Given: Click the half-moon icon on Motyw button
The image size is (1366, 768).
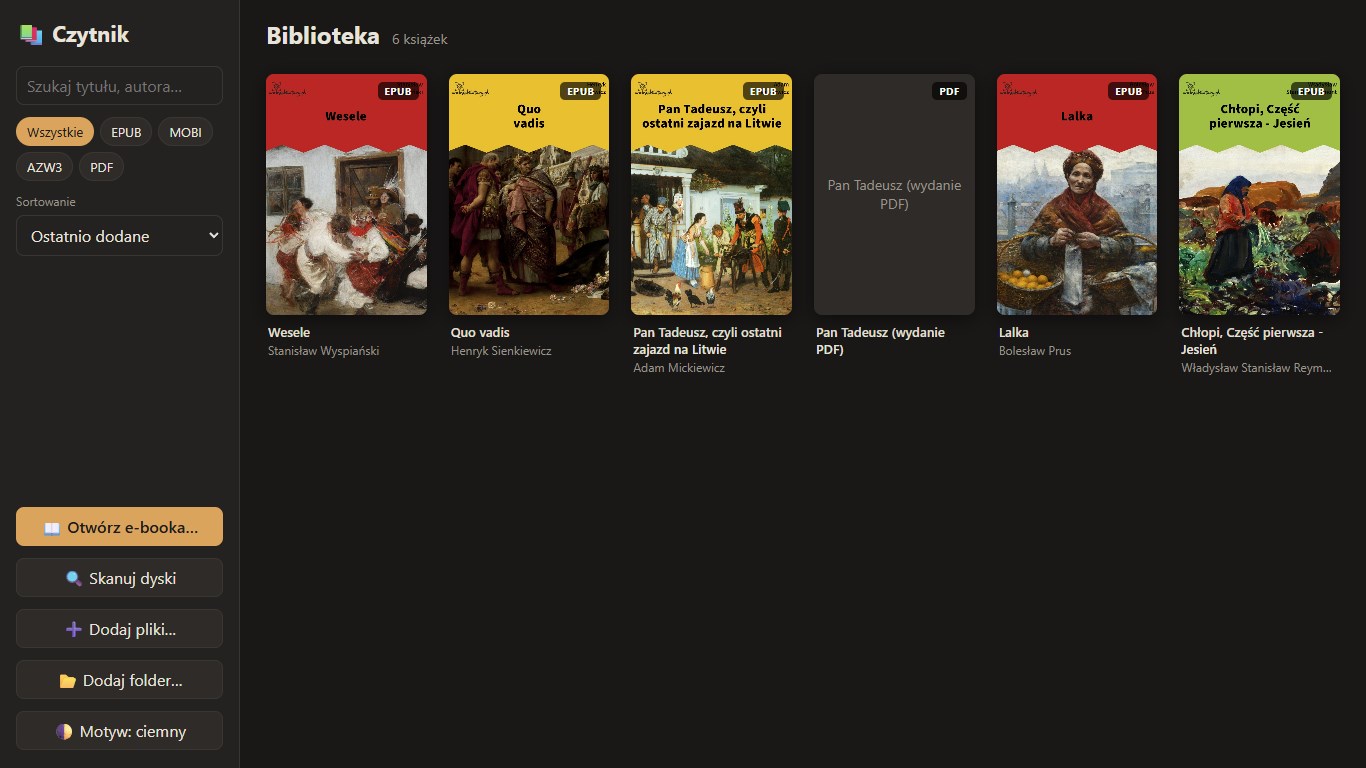Looking at the screenshot, I should coord(64,731).
